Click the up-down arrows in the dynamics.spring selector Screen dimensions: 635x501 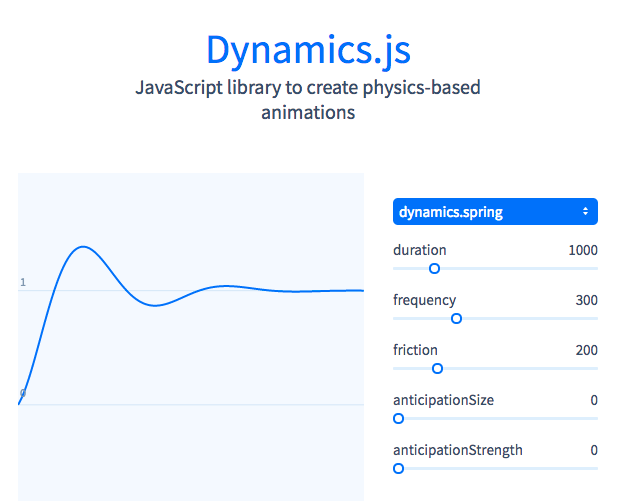coord(585,211)
